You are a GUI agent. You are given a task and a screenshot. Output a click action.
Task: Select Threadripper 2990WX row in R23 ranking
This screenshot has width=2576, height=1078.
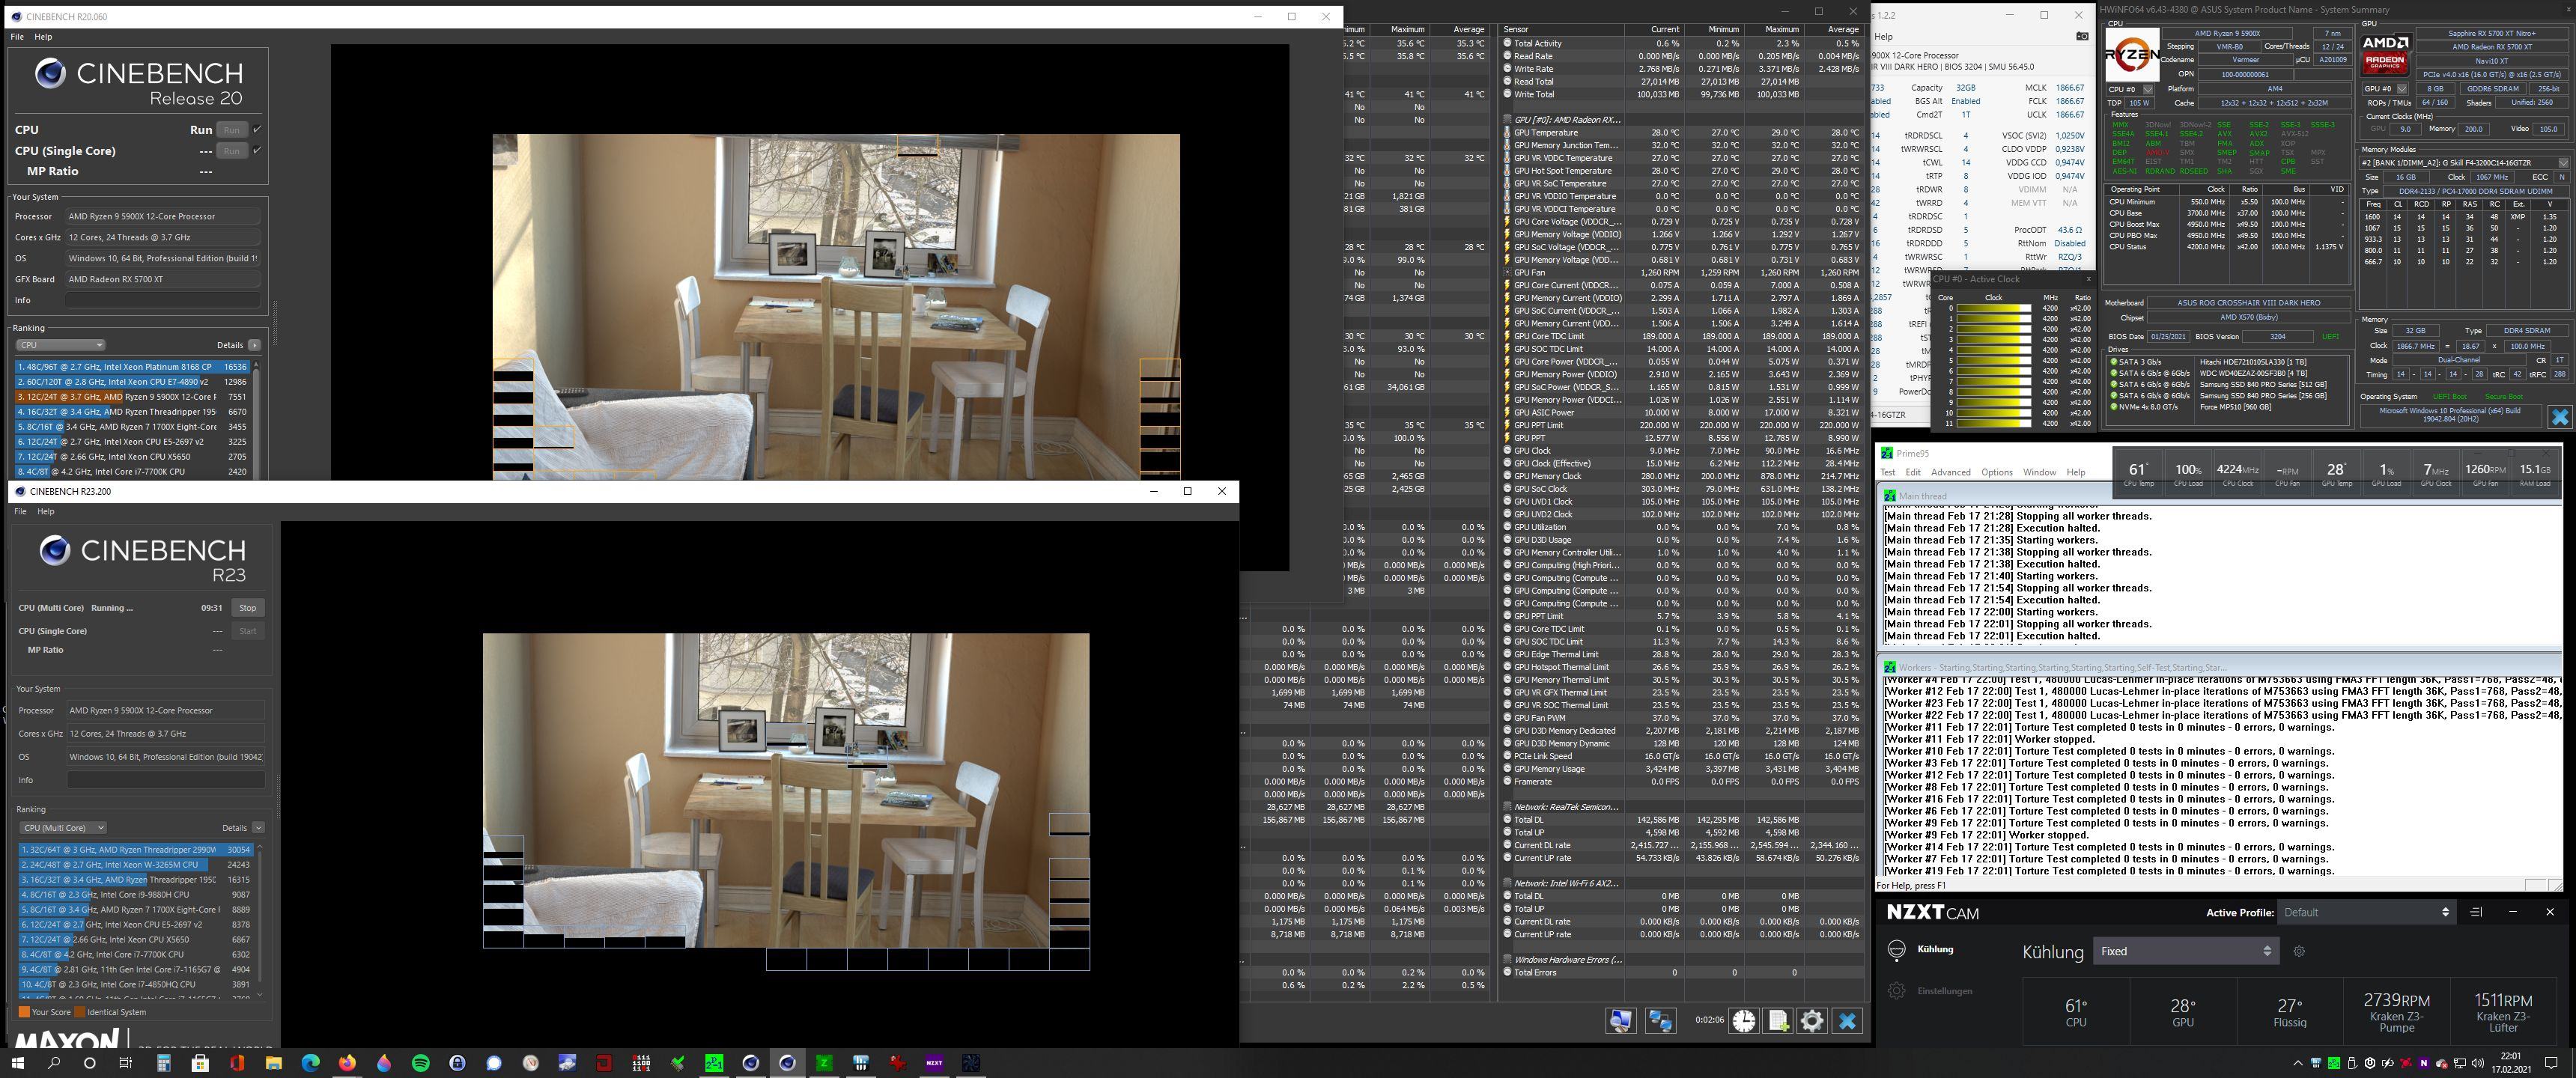[x=135, y=850]
